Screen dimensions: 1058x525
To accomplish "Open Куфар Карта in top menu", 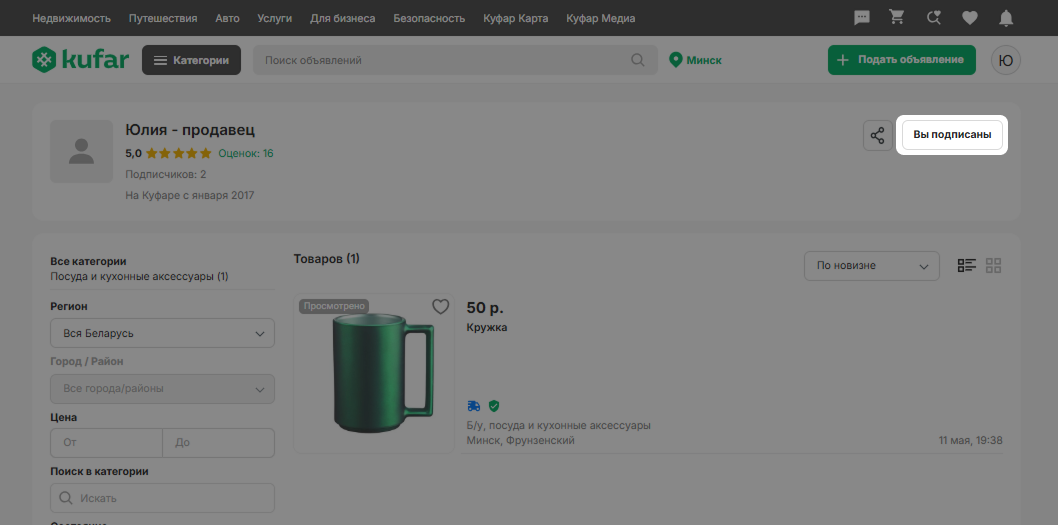I will [516, 18].
